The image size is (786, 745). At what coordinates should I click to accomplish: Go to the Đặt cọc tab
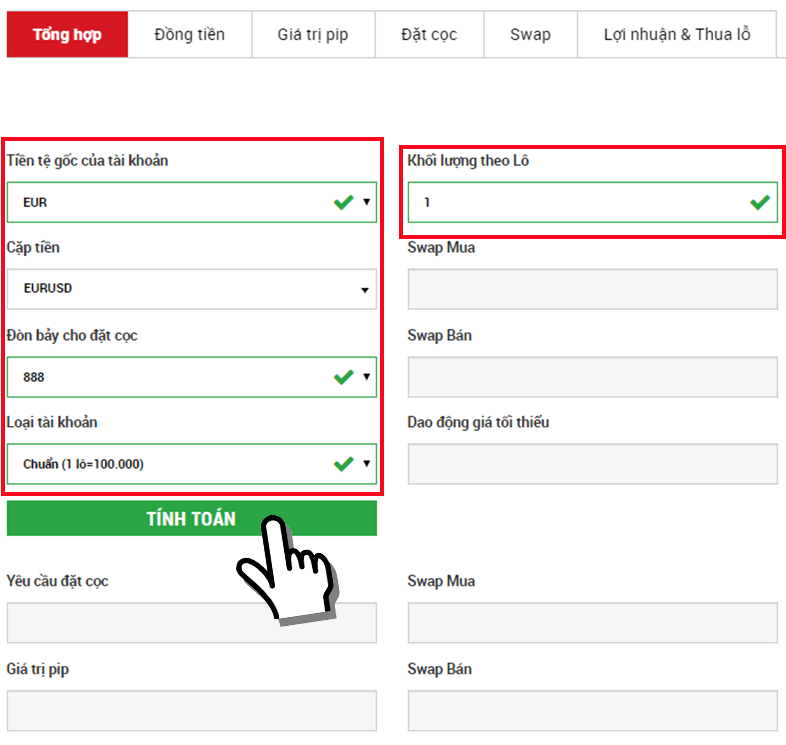429,34
